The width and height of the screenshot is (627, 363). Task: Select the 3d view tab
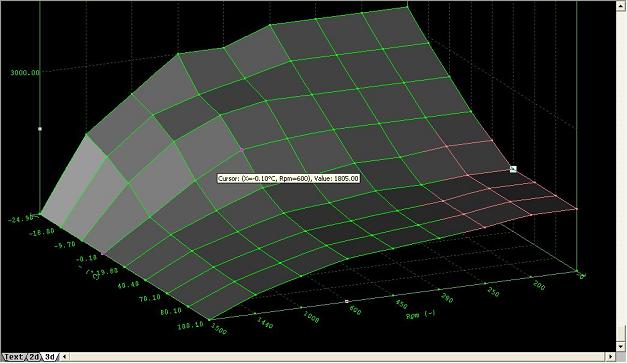(x=50, y=357)
